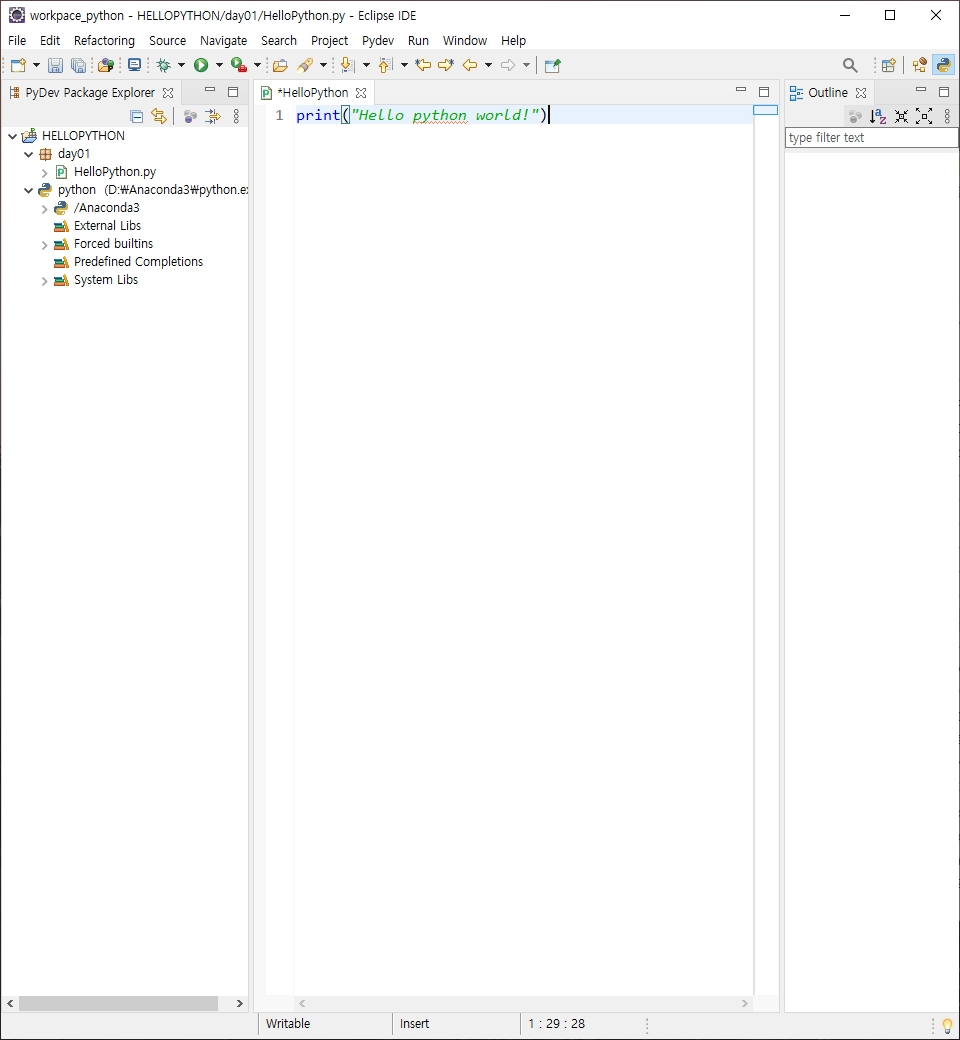Click the Next Edit Location icon
Image resolution: width=960 pixels, height=1040 pixels.
click(446, 65)
